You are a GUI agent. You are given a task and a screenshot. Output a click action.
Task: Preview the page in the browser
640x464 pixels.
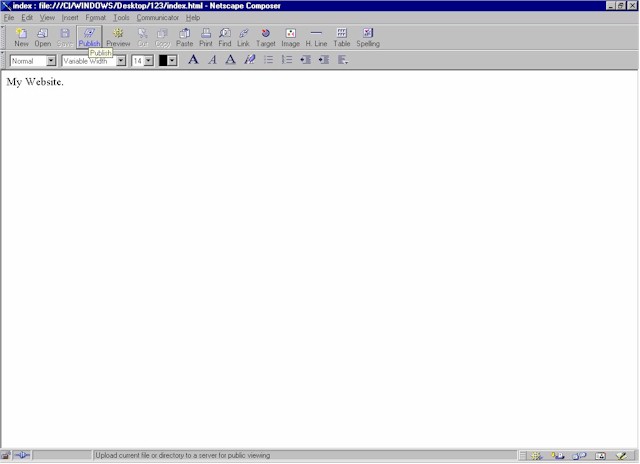[118, 38]
